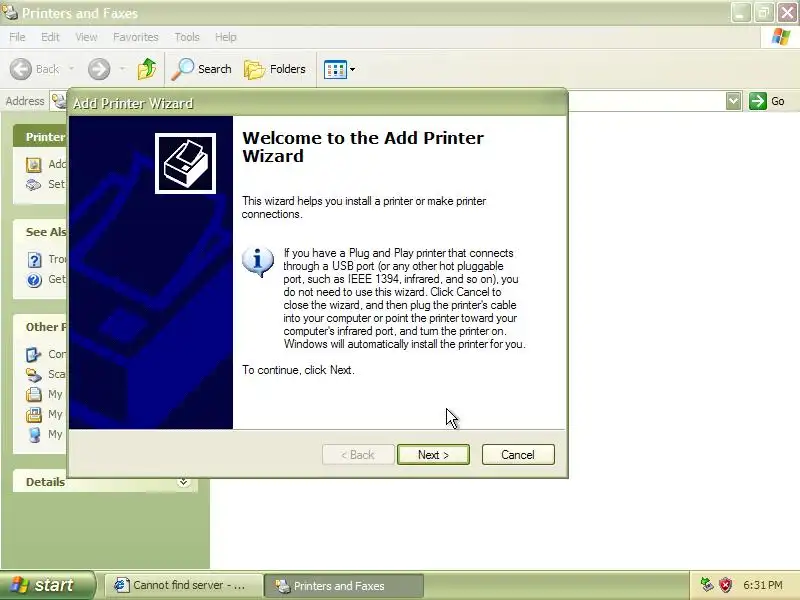The image size is (800, 600).
Task: Click the Go button
Action: tap(767, 101)
